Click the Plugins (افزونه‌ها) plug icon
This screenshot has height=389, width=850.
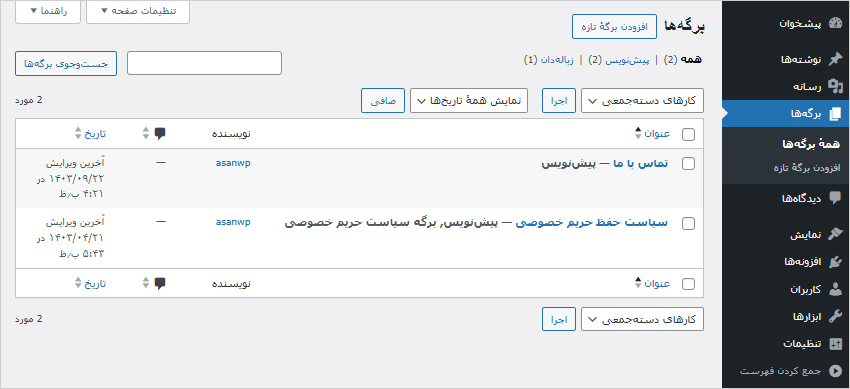[835, 262]
